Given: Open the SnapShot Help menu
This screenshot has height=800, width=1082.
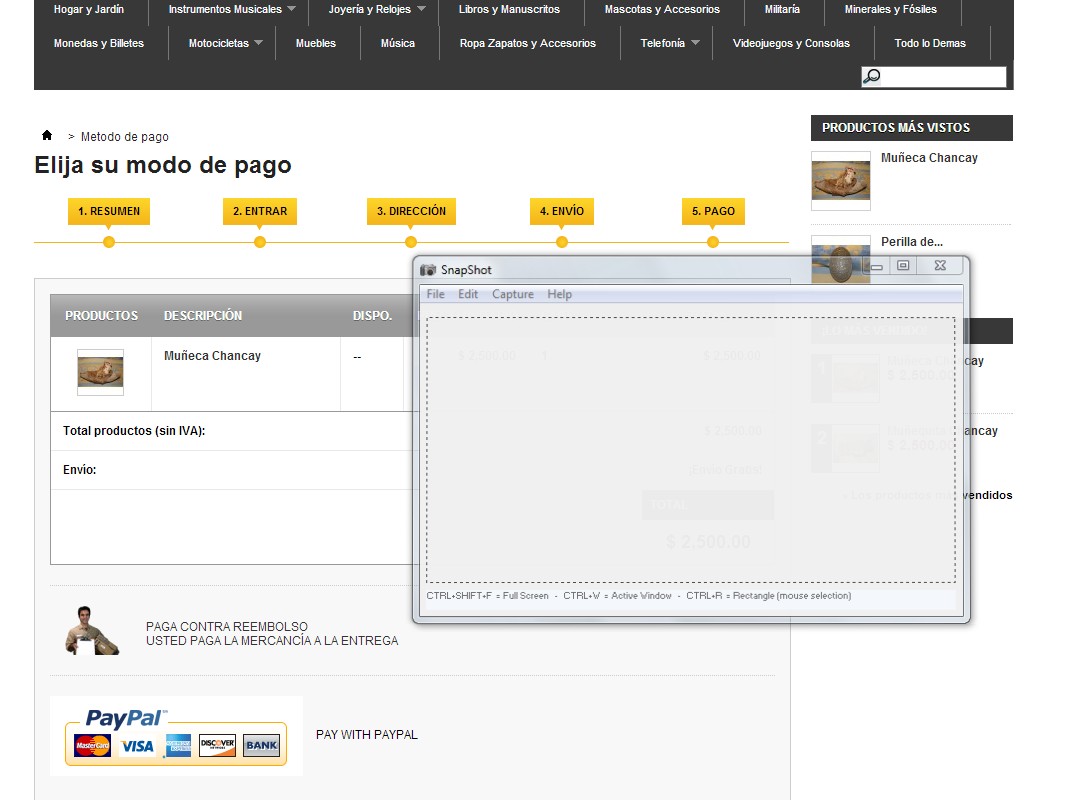Looking at the screenshot, I should (x=560, y=294).
